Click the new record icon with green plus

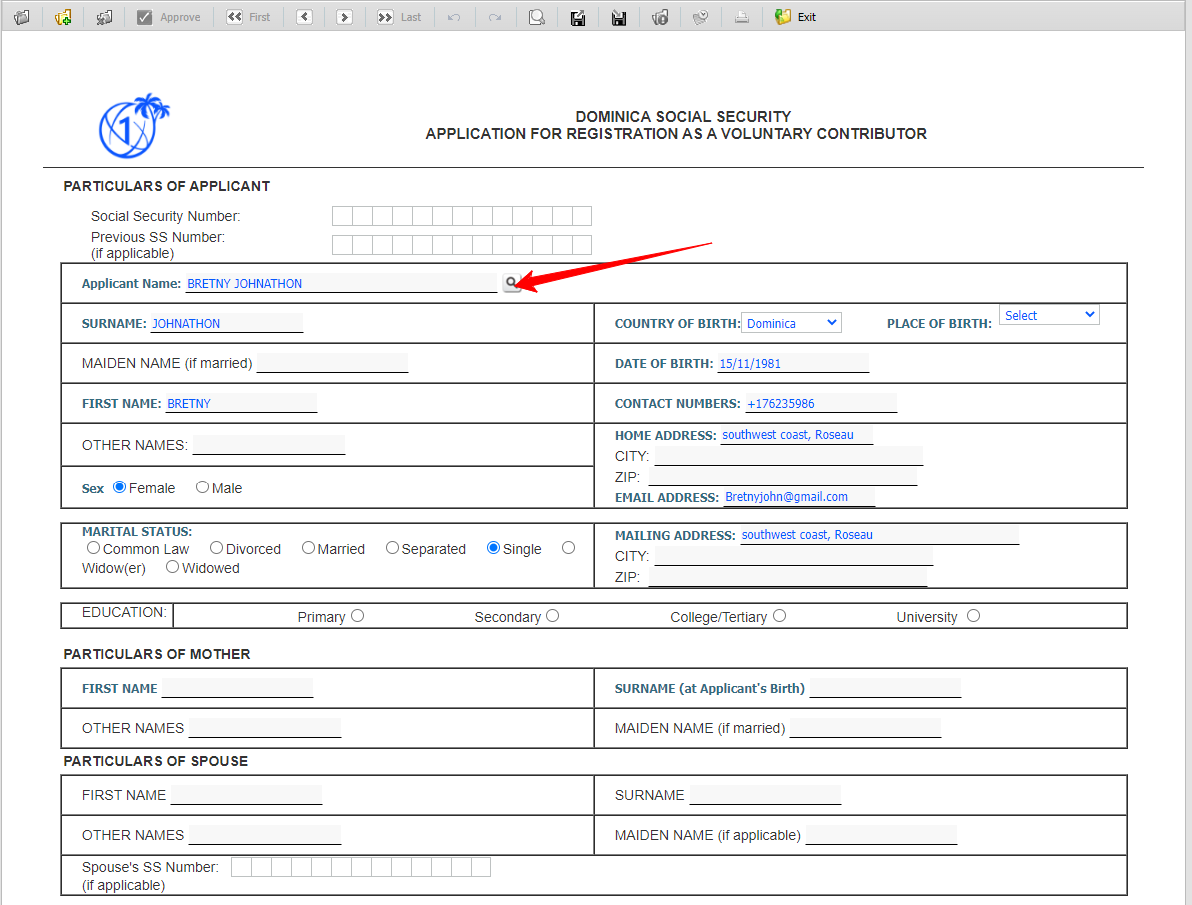tap(63, 17)
